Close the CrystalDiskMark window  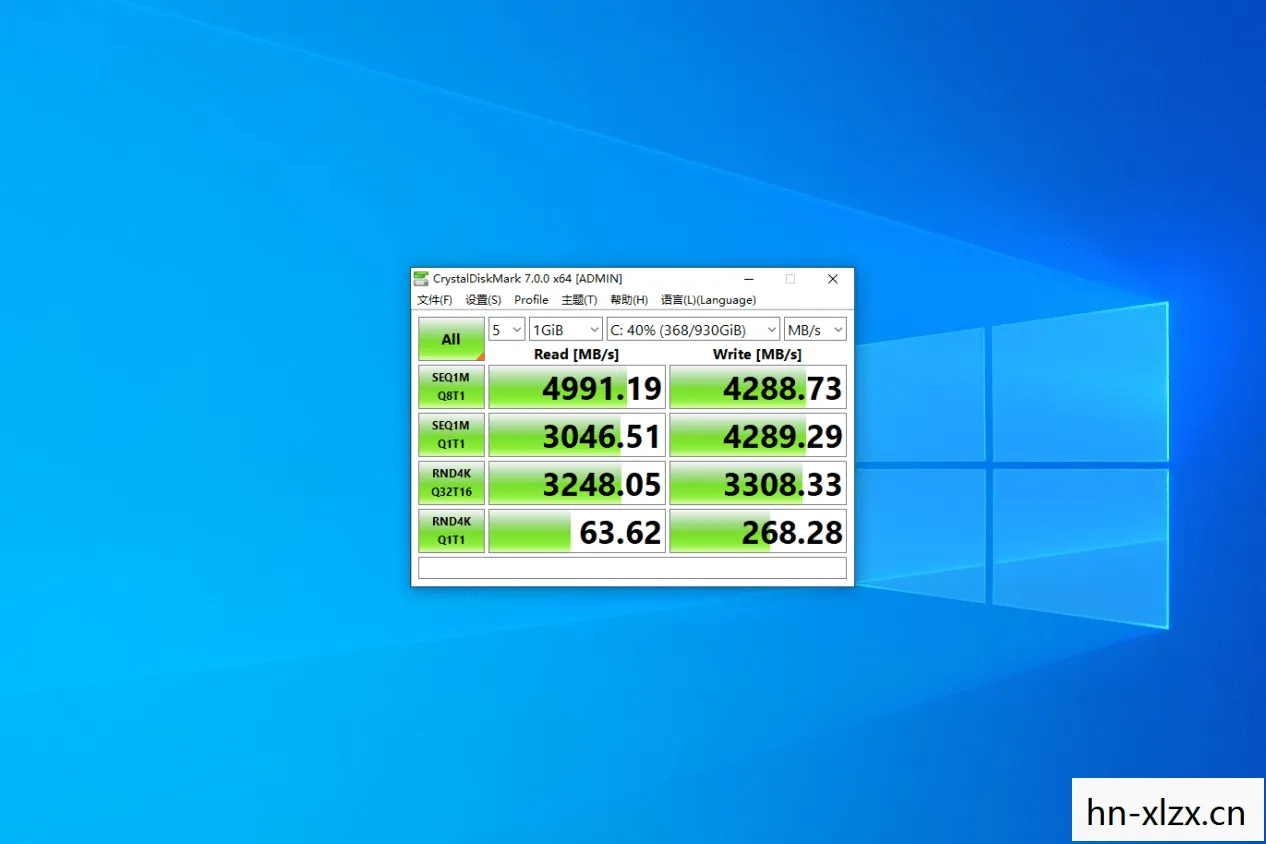[833, 279]
